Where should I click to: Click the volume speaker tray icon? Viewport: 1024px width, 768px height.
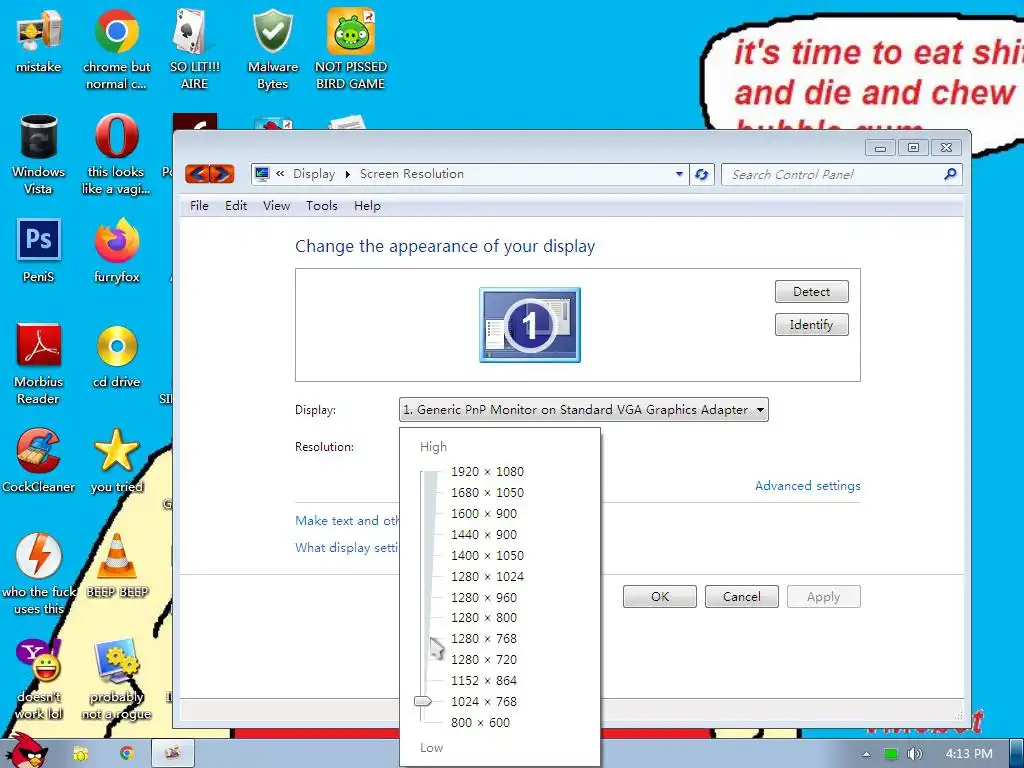pos(914,754)
